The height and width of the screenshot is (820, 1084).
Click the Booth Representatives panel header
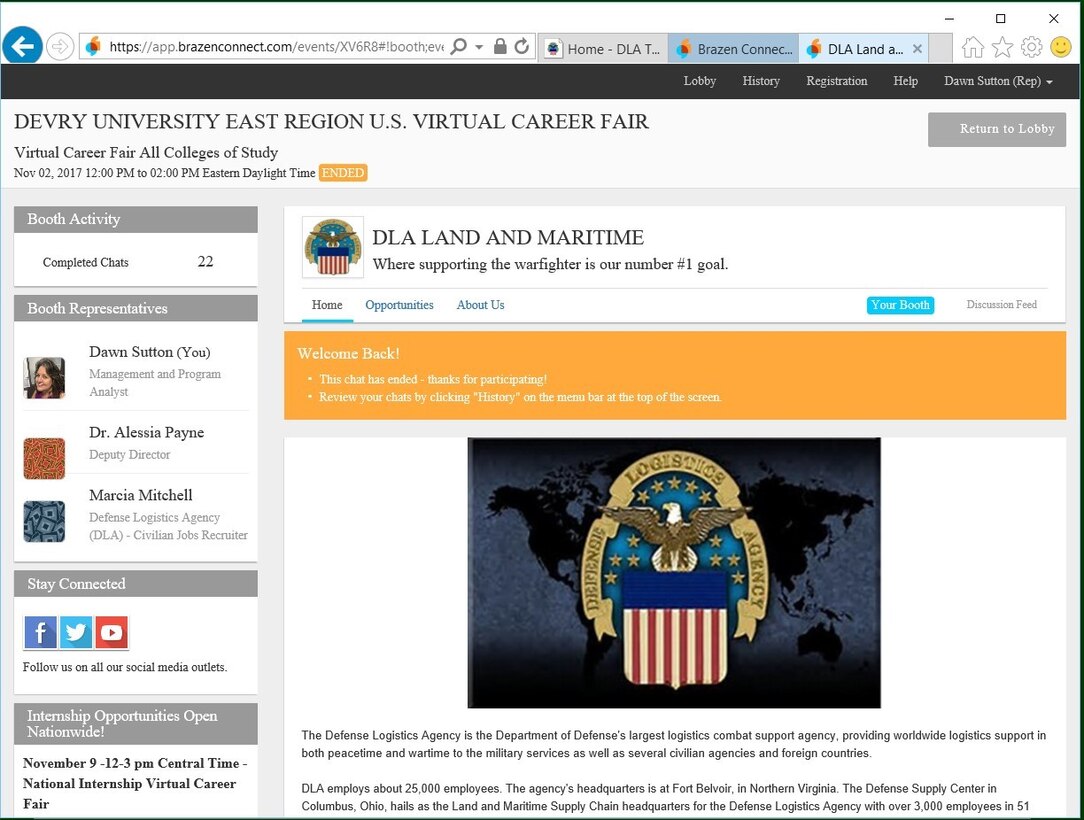pos(136,308)
